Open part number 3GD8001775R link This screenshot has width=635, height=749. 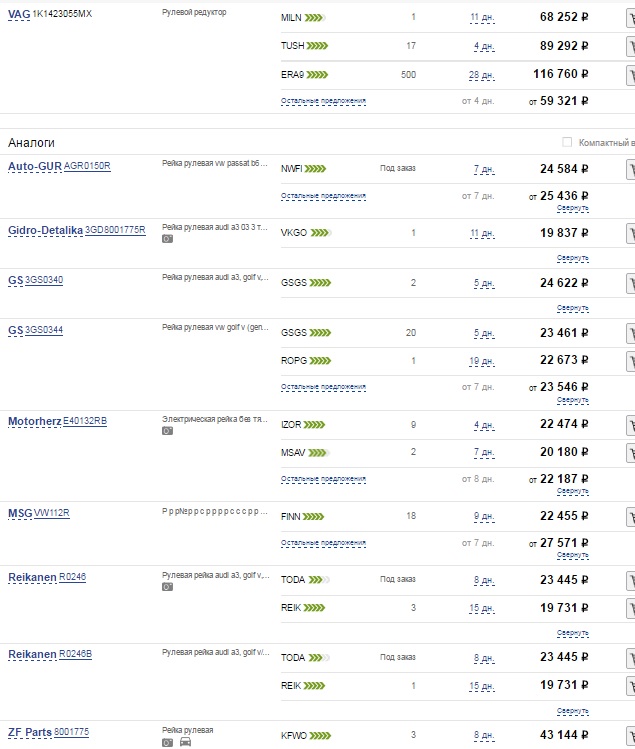point(115,230)
